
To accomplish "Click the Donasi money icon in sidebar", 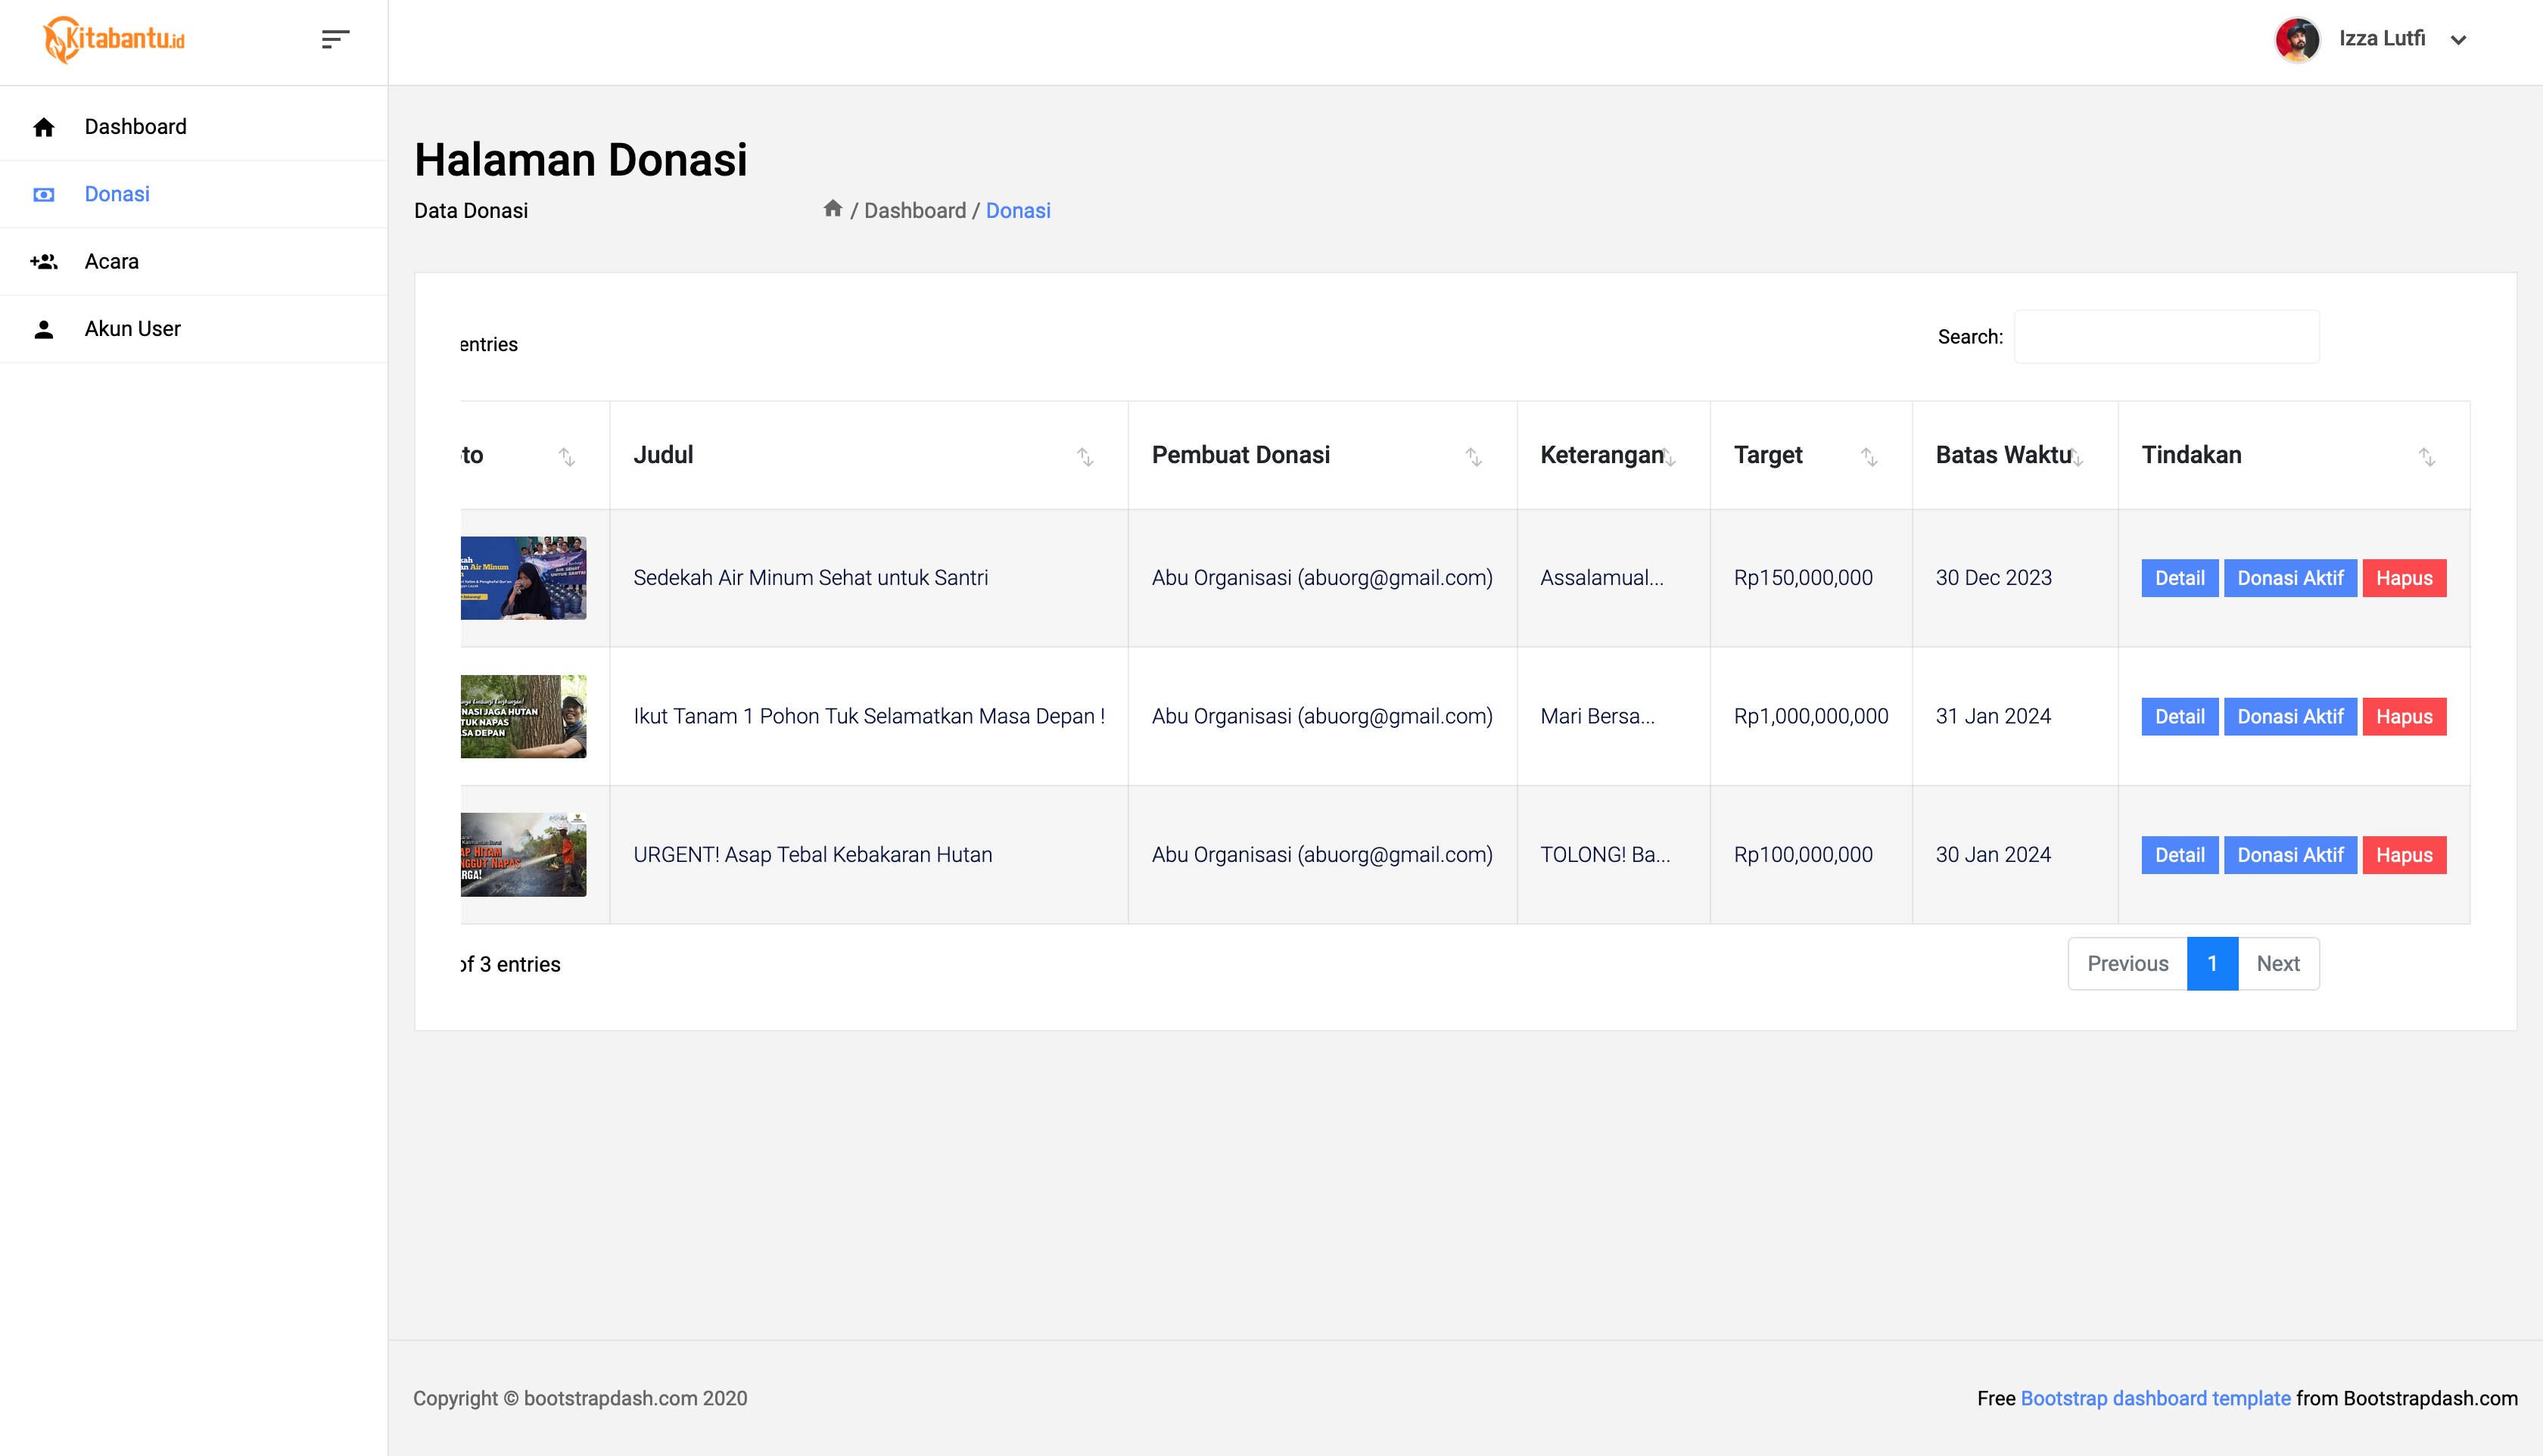I will [43, 194].
